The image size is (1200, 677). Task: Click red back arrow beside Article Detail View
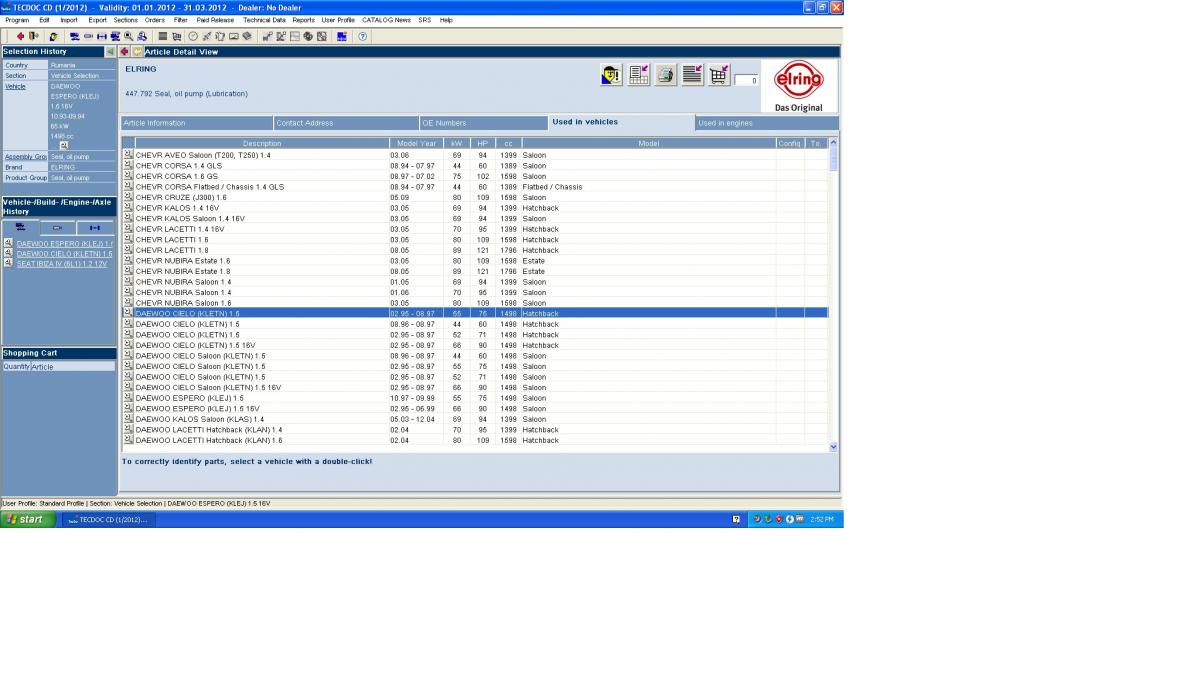[x=125, y=51]
